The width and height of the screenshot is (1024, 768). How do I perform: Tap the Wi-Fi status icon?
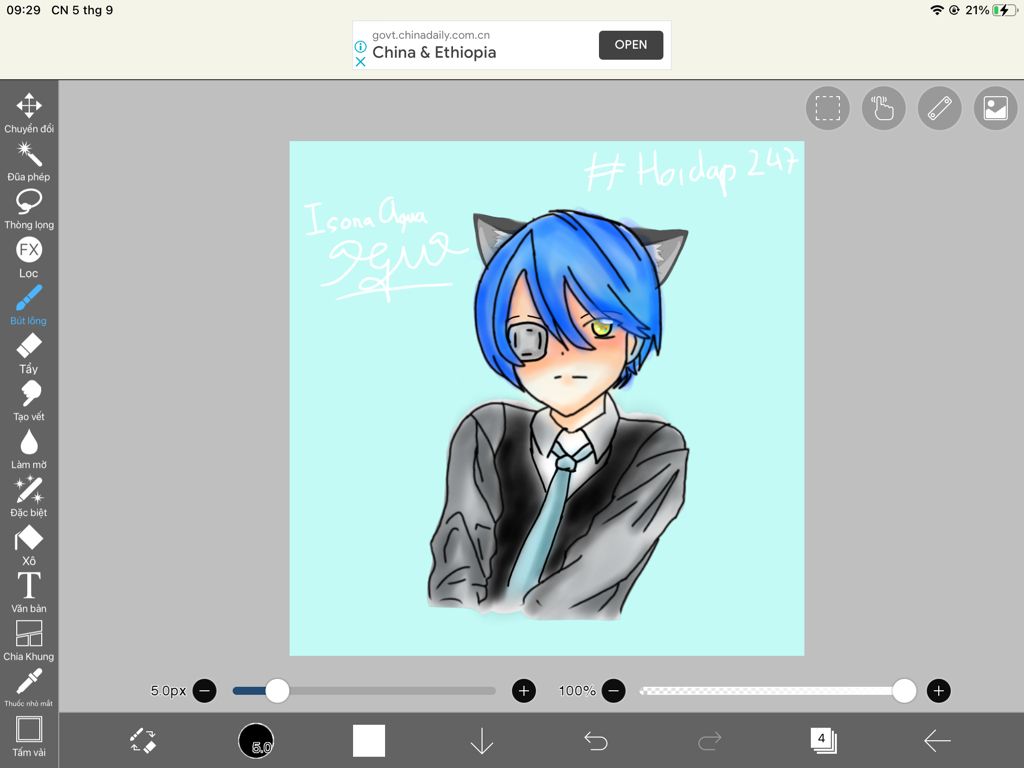937,10
